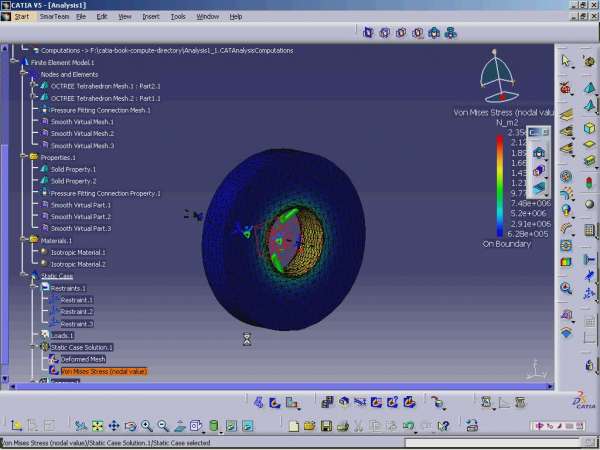Collapse the Nodes and Elements node
The image size is (600, 450).
pos(24,73)
